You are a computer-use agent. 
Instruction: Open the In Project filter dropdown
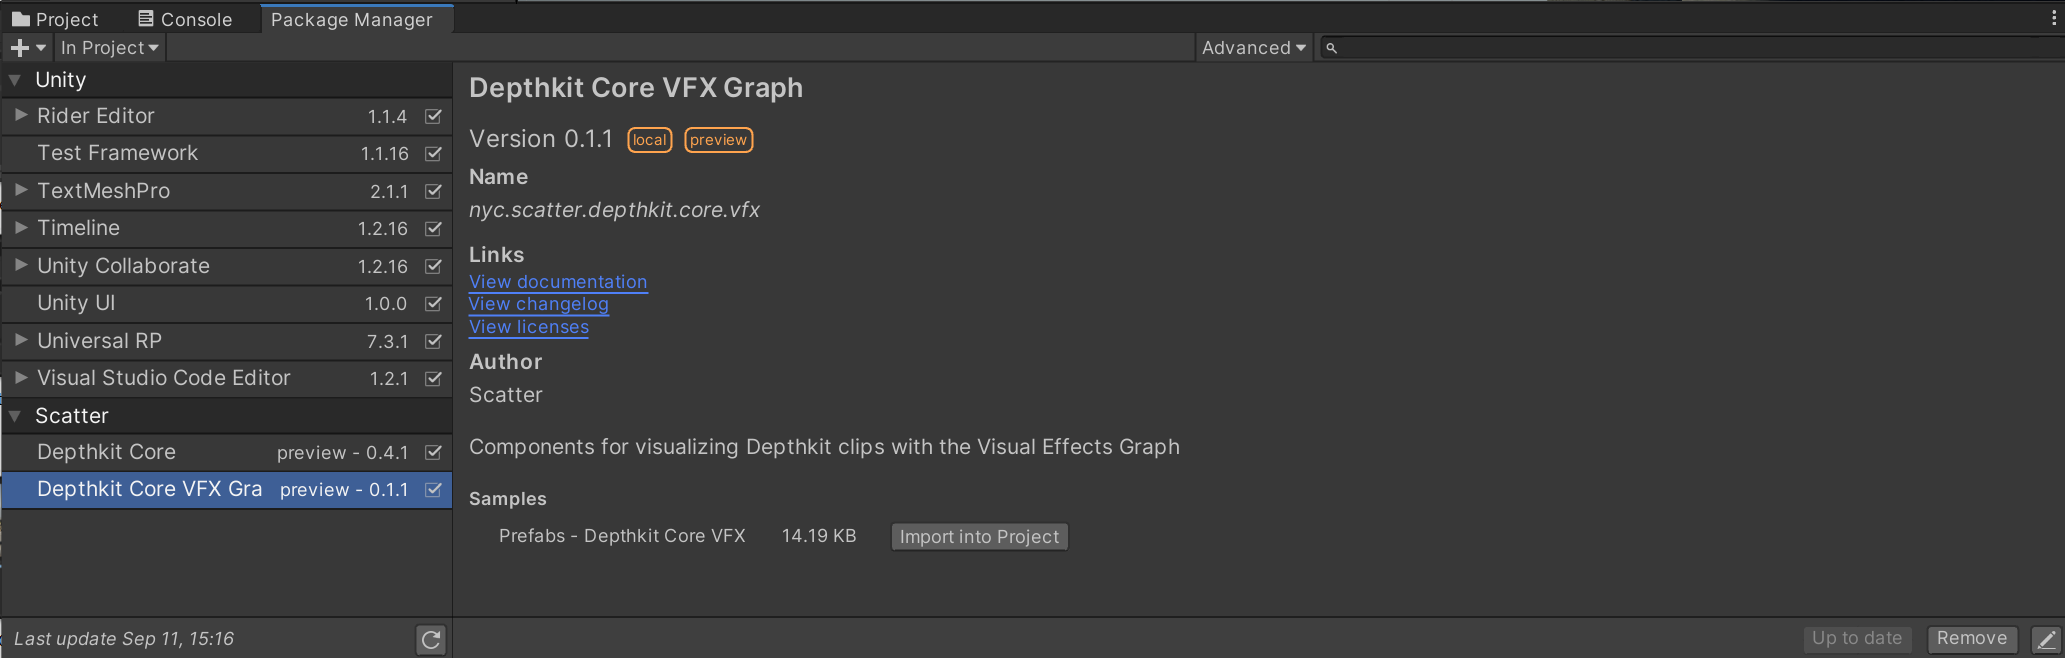tap(109, 47)
